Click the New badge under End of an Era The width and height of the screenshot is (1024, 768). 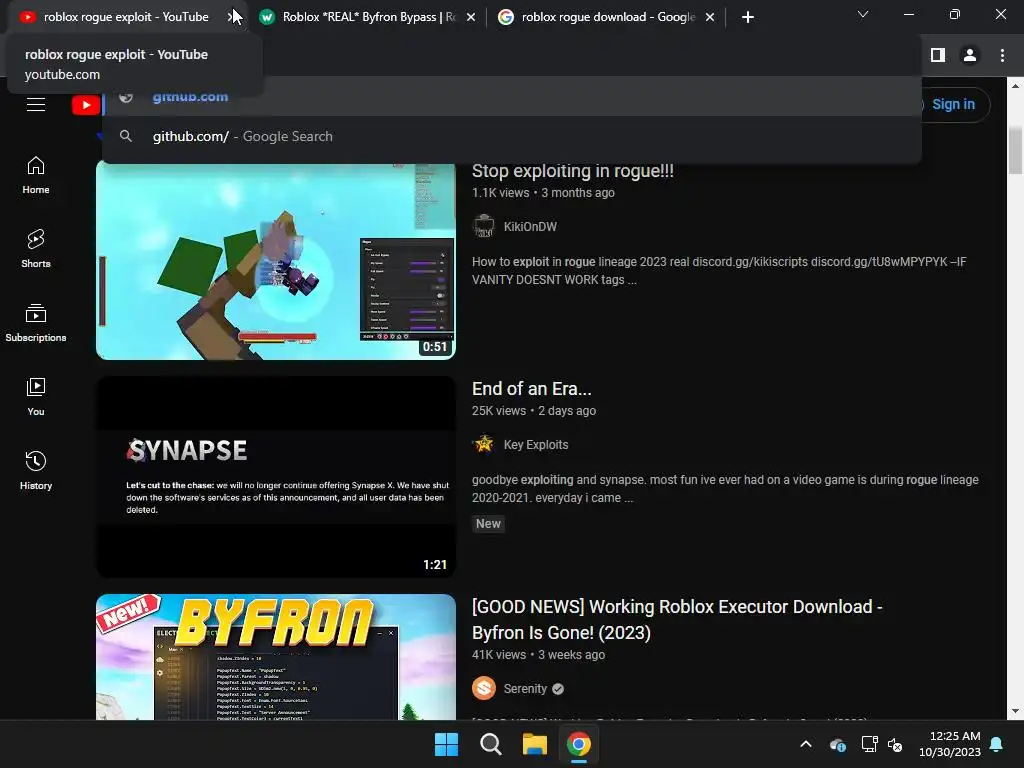[488, 524]
